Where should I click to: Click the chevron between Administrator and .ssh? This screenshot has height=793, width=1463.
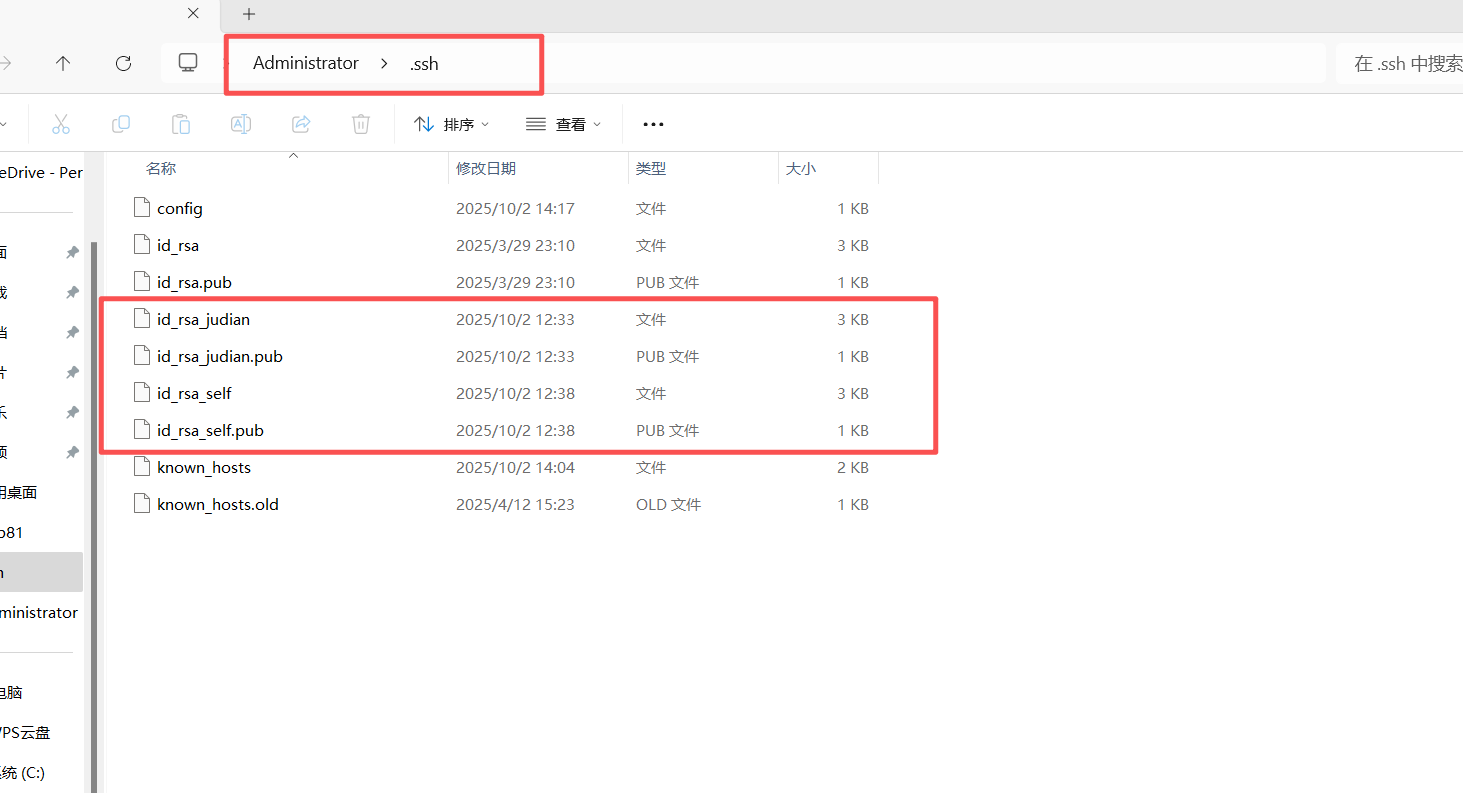(x=384, y=63)
